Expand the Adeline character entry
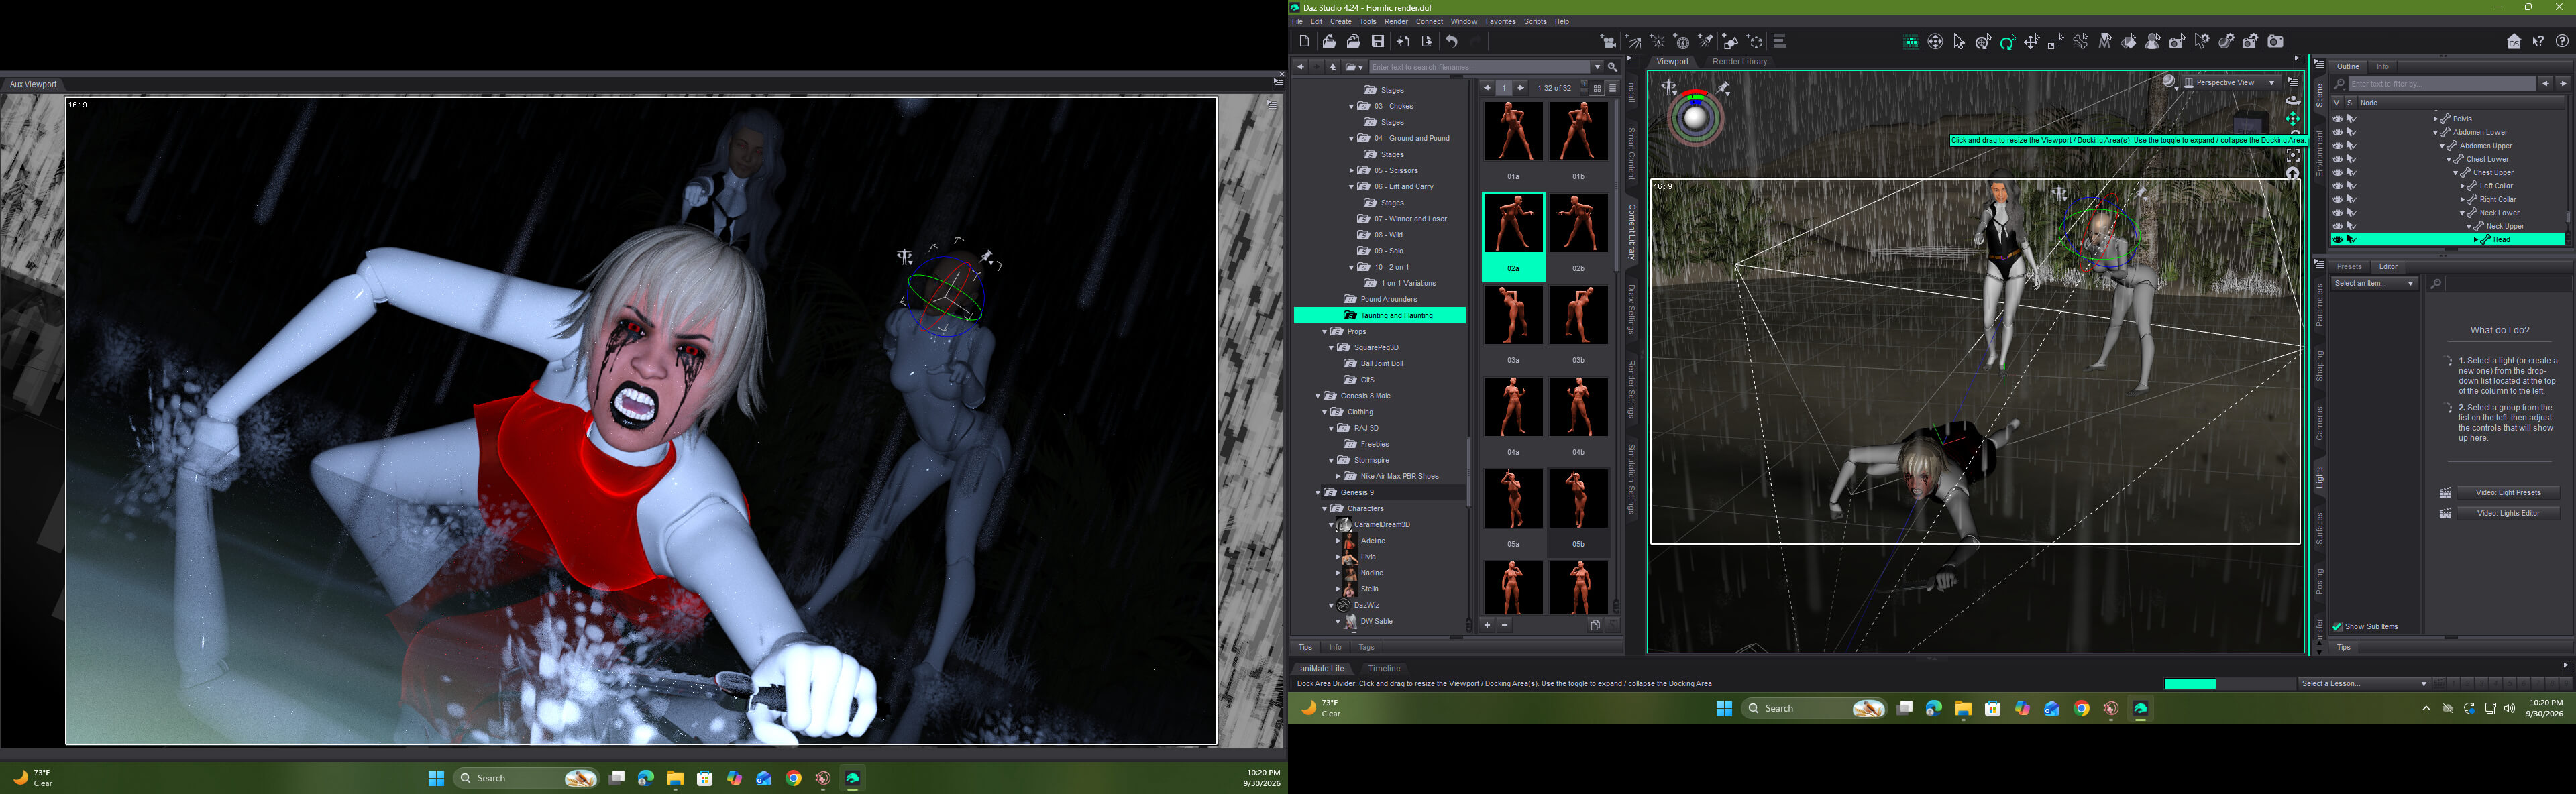 [x=1338, y=541]
